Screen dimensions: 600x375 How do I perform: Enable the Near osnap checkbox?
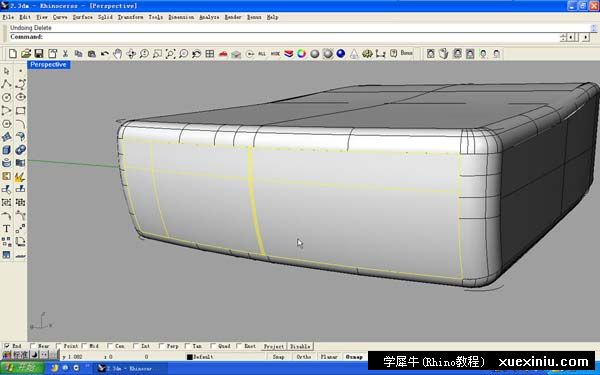point(33,346)
